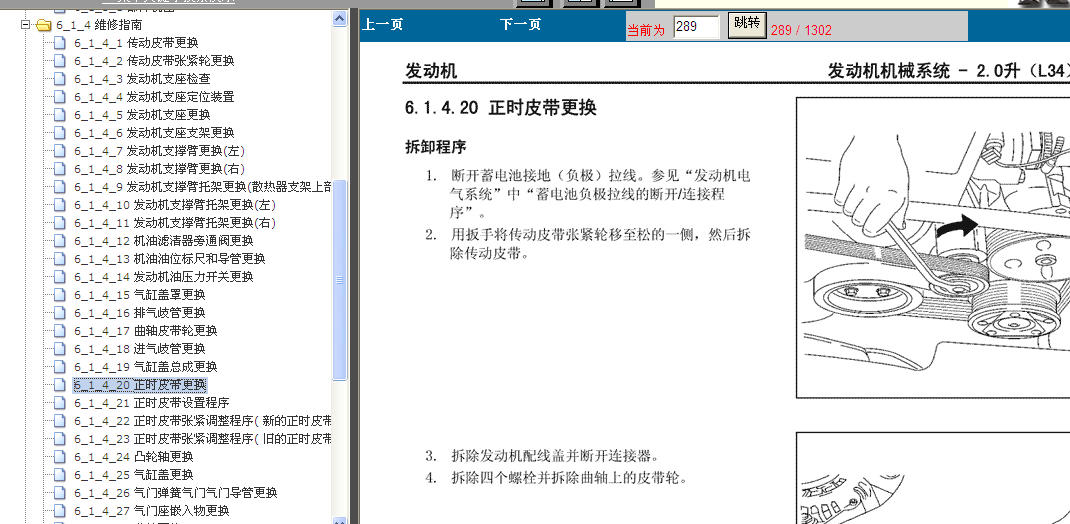Open 6_1_4_27 气门座嵌入物更换 topic
Viewport: 1070px width, 524px height.
[151, 510]
